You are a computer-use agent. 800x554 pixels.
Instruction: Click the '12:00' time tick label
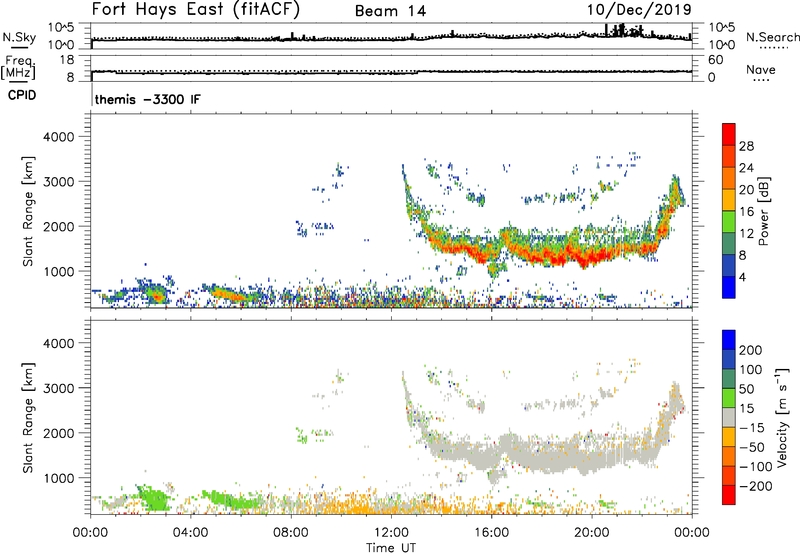click(391, 533)
